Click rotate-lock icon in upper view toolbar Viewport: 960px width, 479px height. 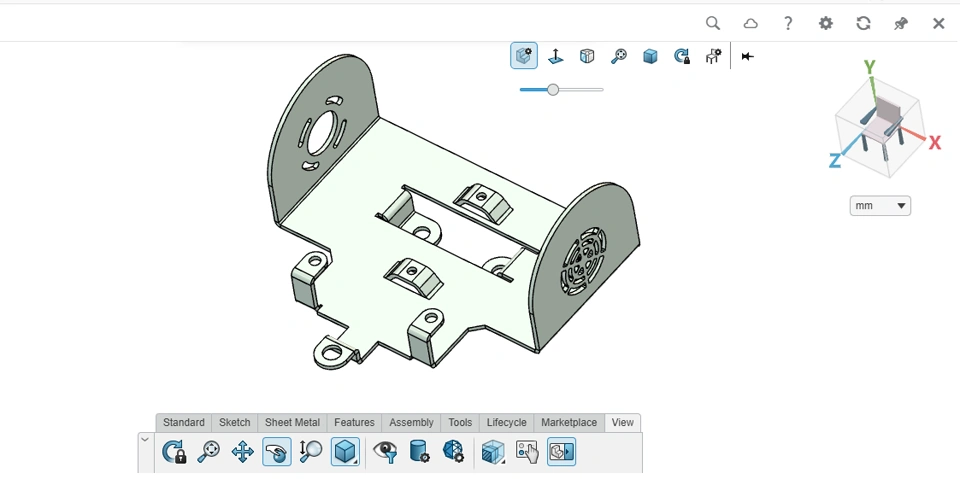[682, 56]
